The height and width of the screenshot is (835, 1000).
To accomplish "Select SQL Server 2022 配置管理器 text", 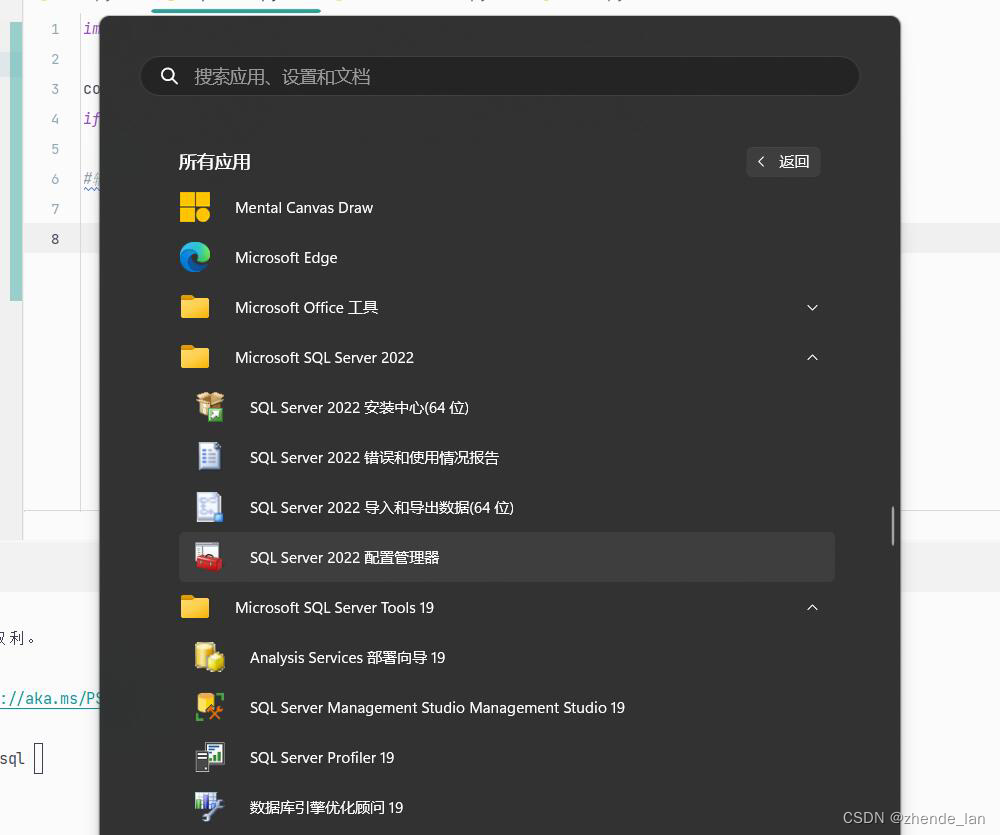I will [344, 558].
